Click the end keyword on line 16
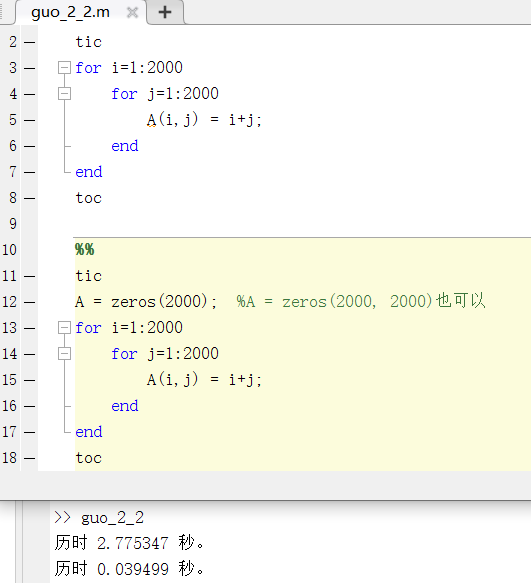Viewport: 531px width, 583px height. [x=125, y=406]
